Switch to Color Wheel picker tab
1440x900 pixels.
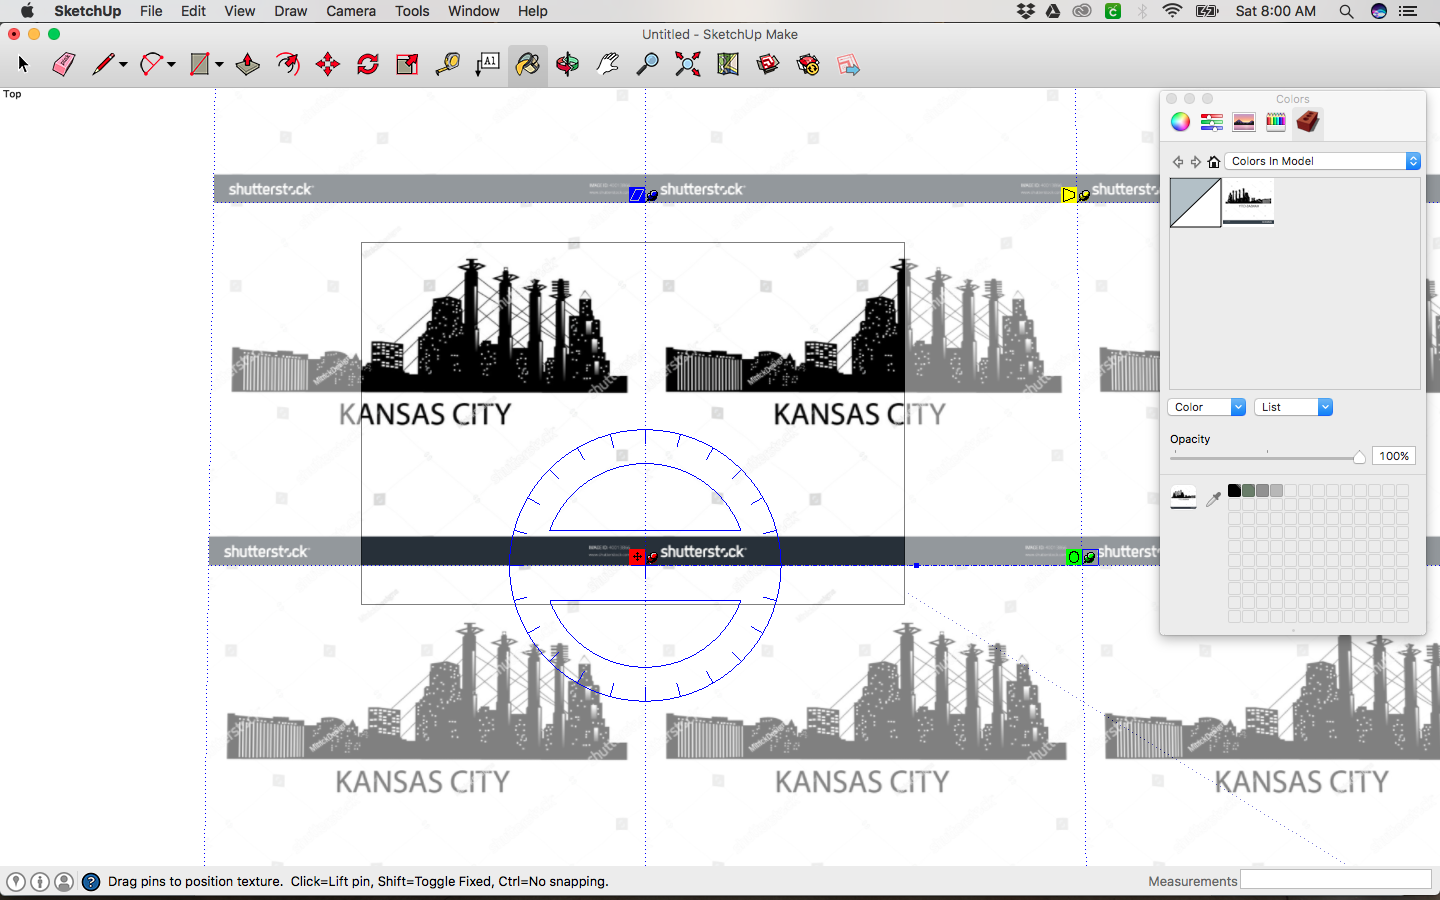click(x=1181, y=122)
